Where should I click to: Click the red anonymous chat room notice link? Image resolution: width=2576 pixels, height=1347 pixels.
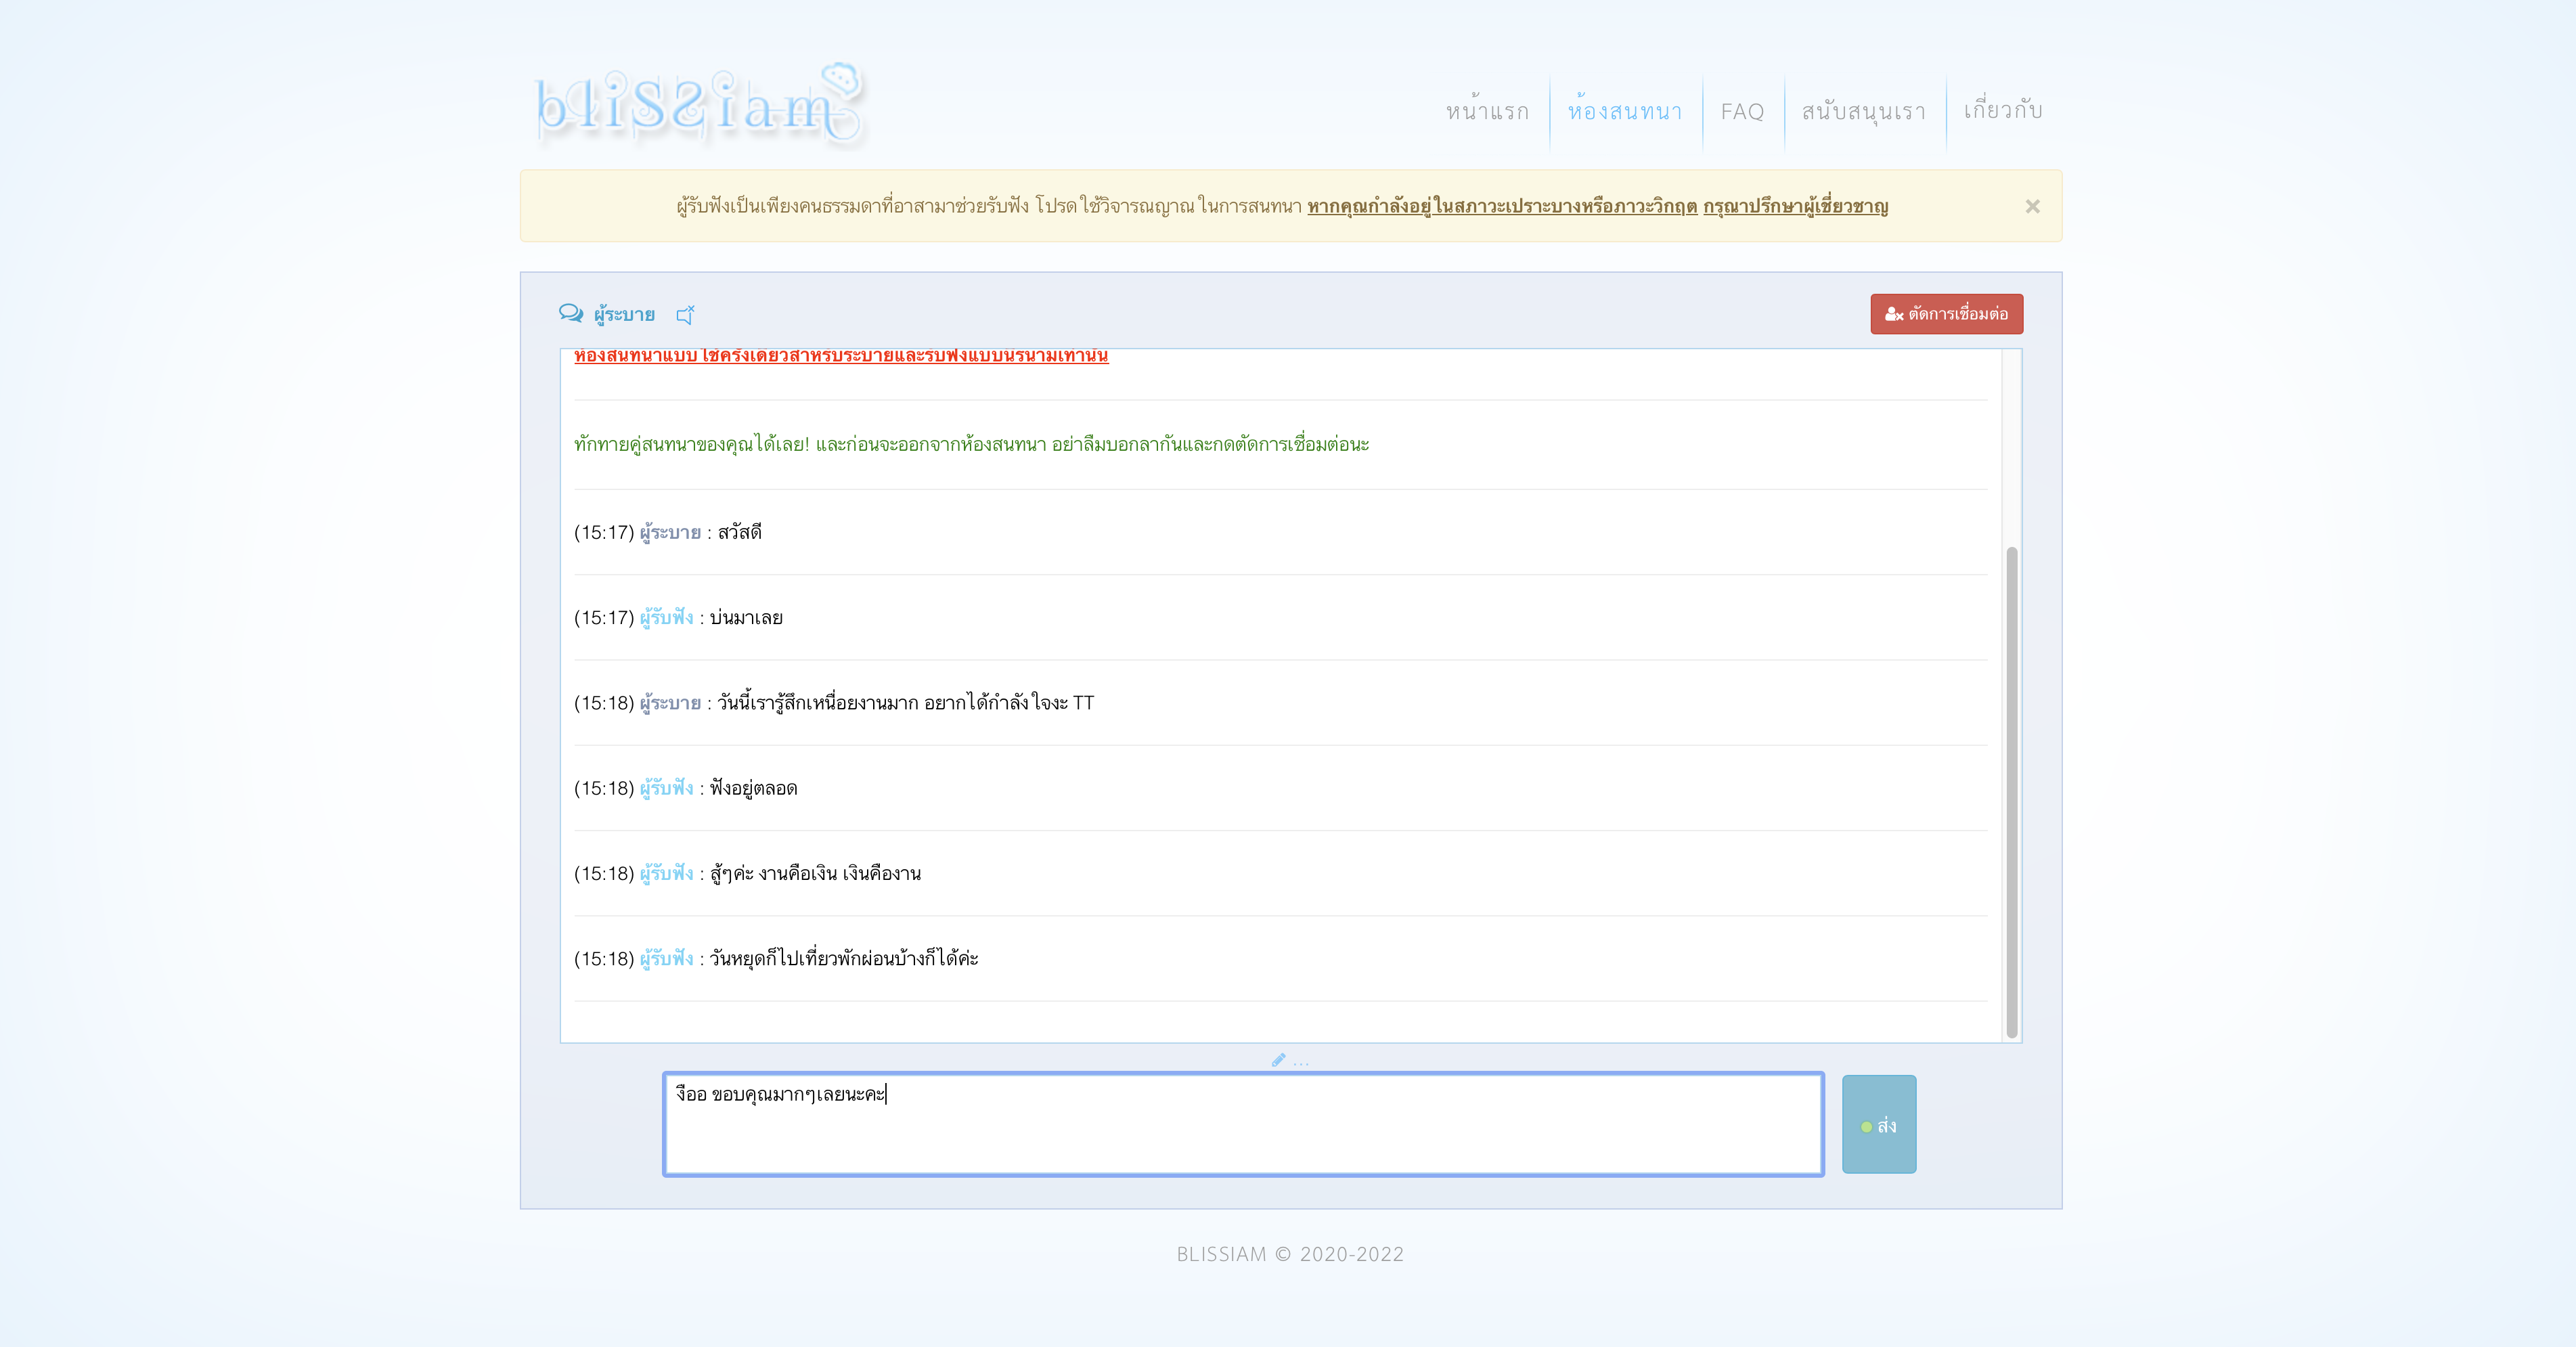(x=841, y=356)
